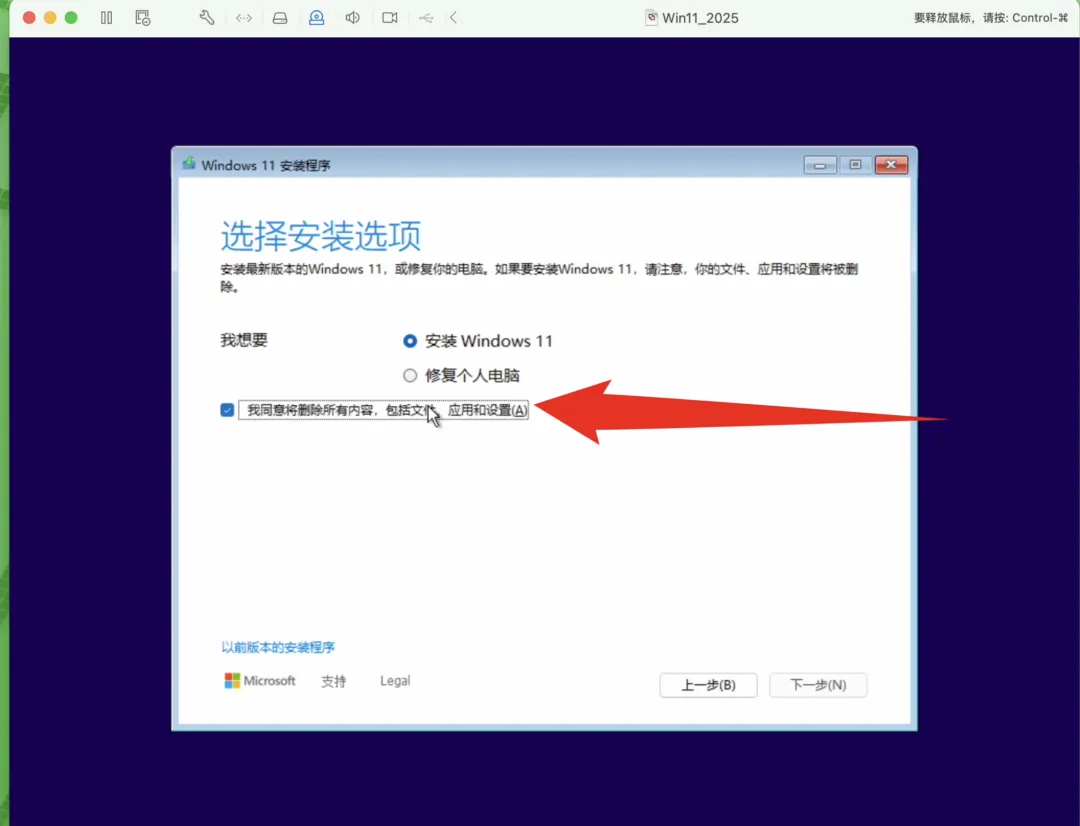The height and width of the screenshot is (826, 1080).
Task: Open the 支持 link
Action: (x=334, y=681)
